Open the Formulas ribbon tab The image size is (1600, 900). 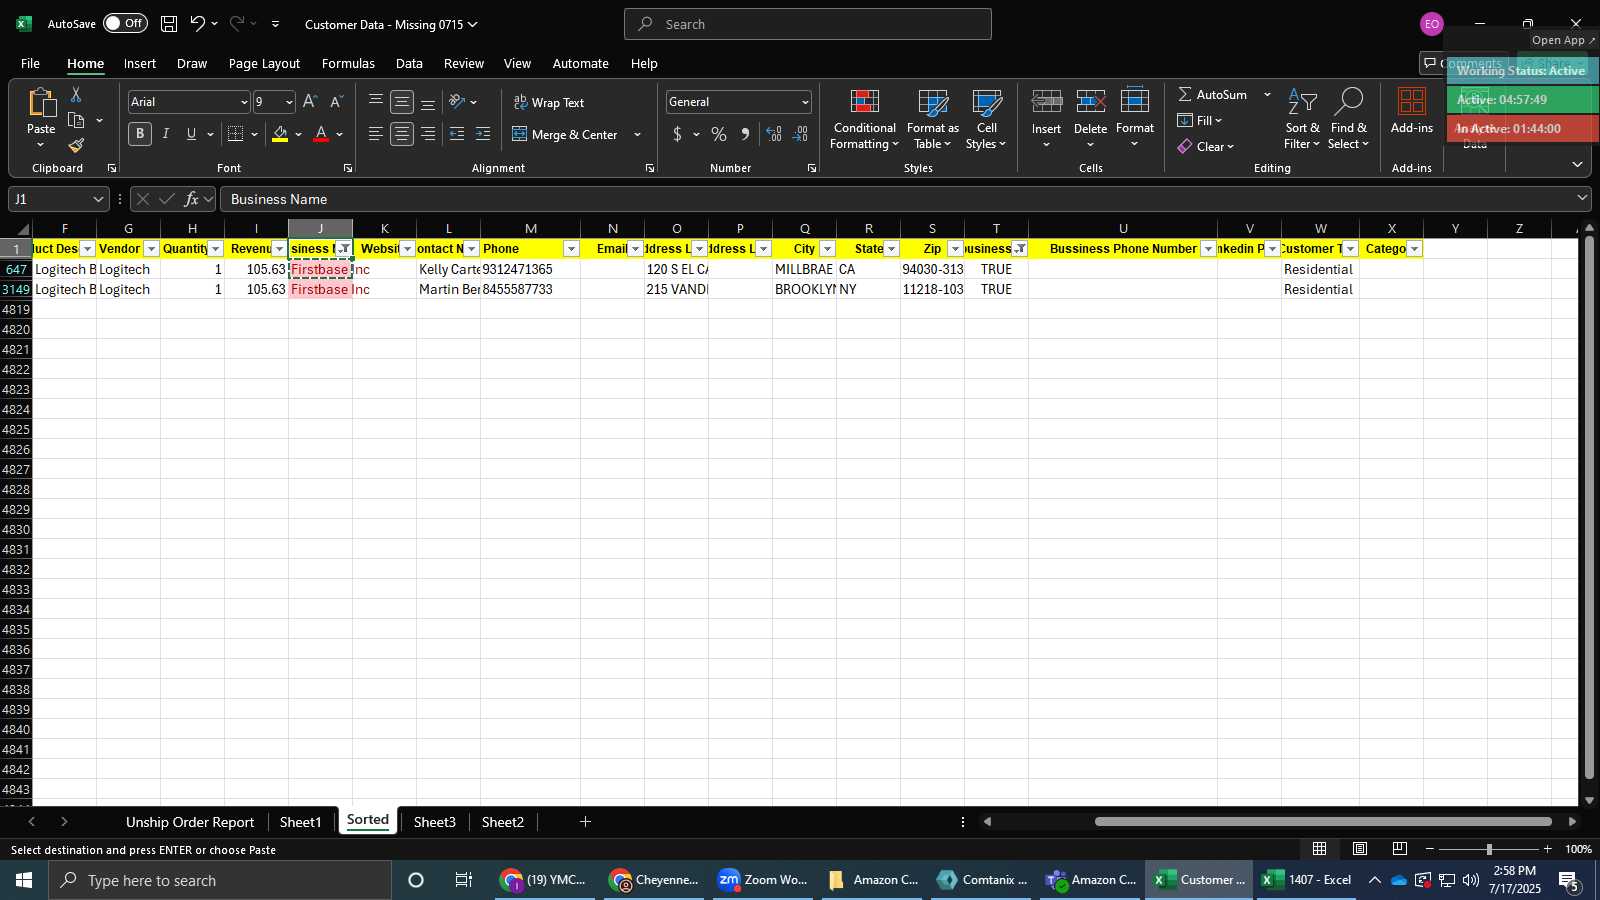coord(348,63)
